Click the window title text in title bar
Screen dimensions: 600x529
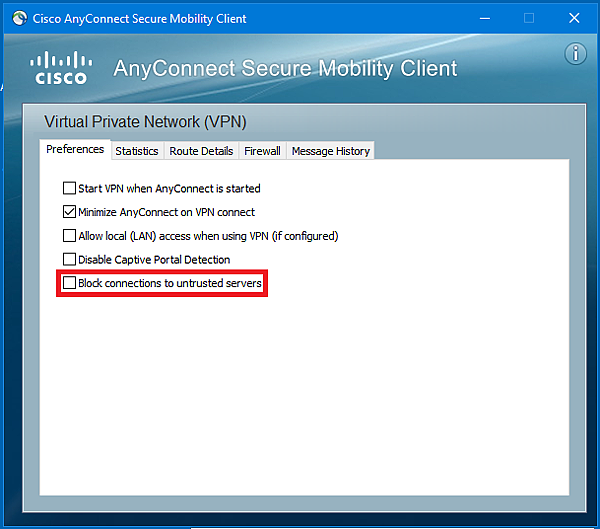139,18
